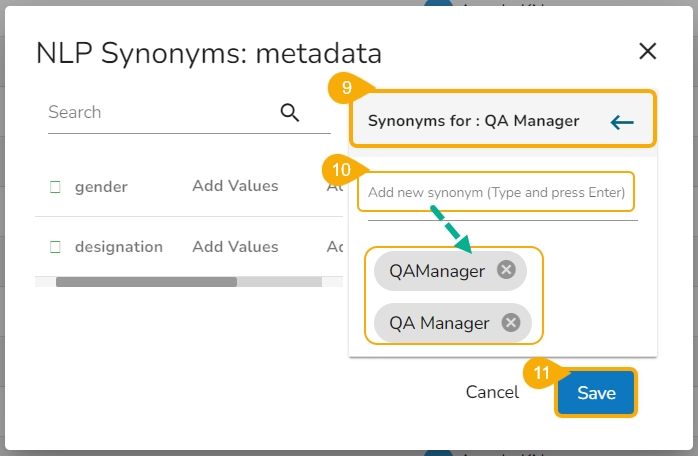Image resolution: width=698 pixels, height=456 pixels.
Task: Click the search magnifier icon
Action: coord(290,112)
